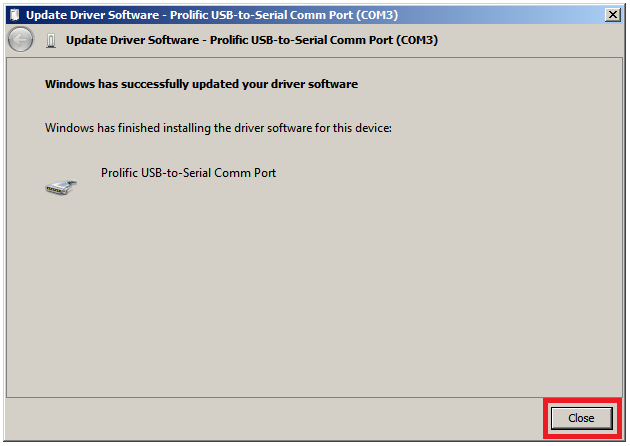Click the 'Update Driver Software' header title text
Screen dimensions: 630x446
(252, 40)
